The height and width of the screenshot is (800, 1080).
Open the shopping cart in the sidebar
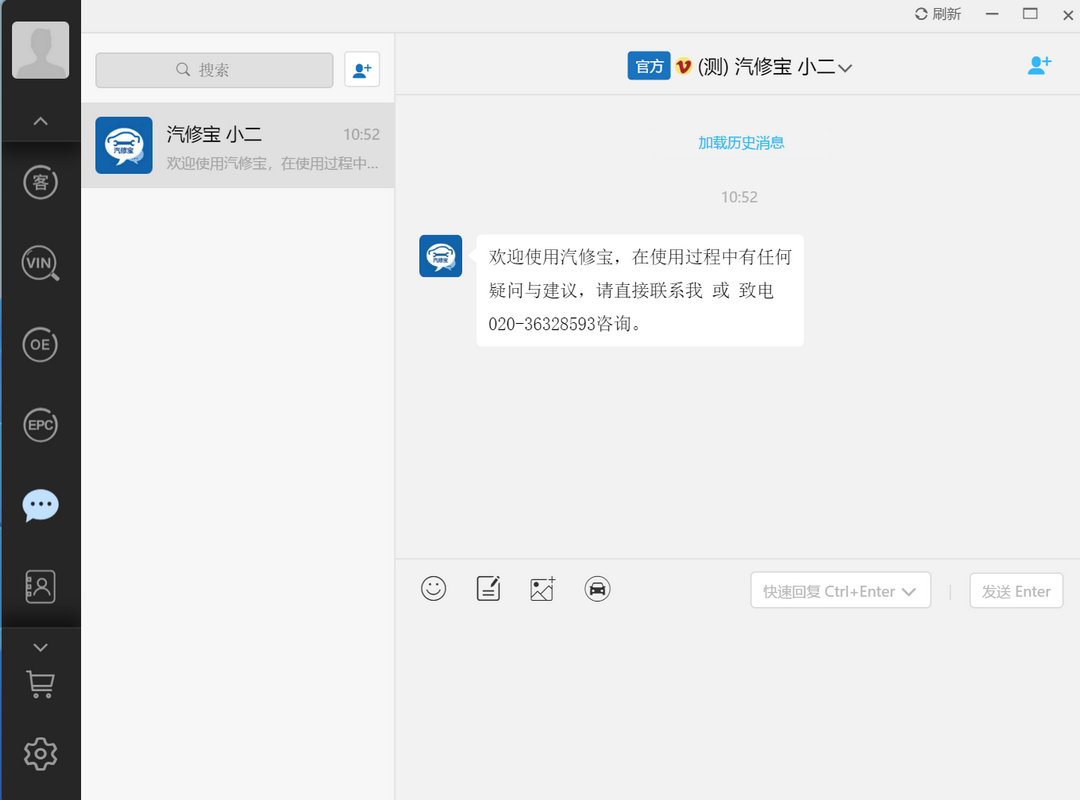coord(40,684)
